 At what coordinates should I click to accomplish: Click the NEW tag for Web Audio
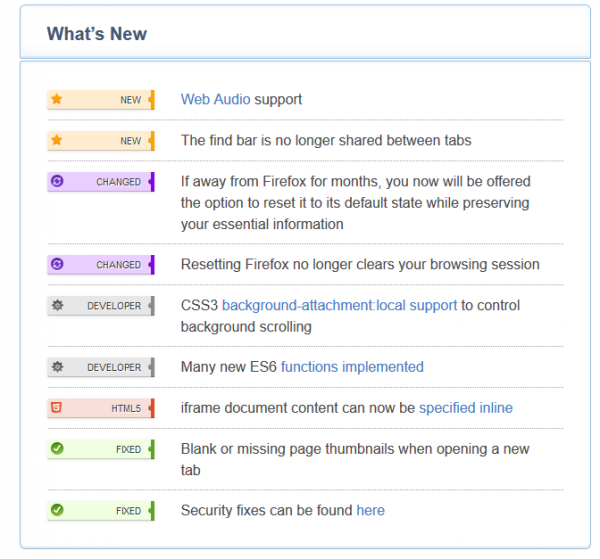pyautogui.click(x=130, y=100)
